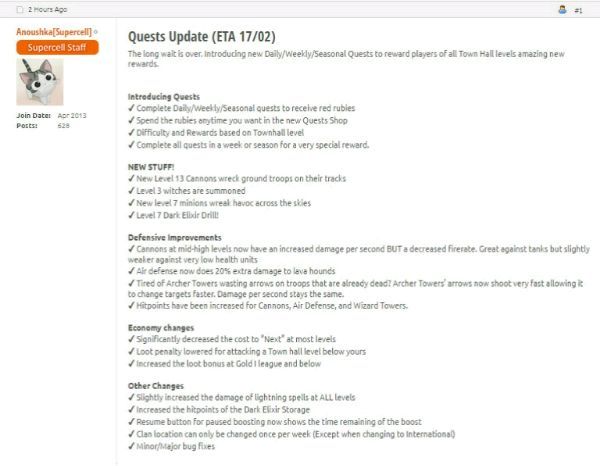Click the orange Supercell Staff badge
This screenshot has height=466, width=600.
[57, 47]
